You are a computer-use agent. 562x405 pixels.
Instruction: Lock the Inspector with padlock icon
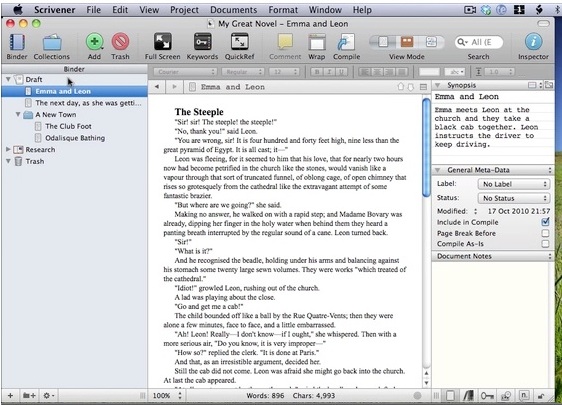541,396
